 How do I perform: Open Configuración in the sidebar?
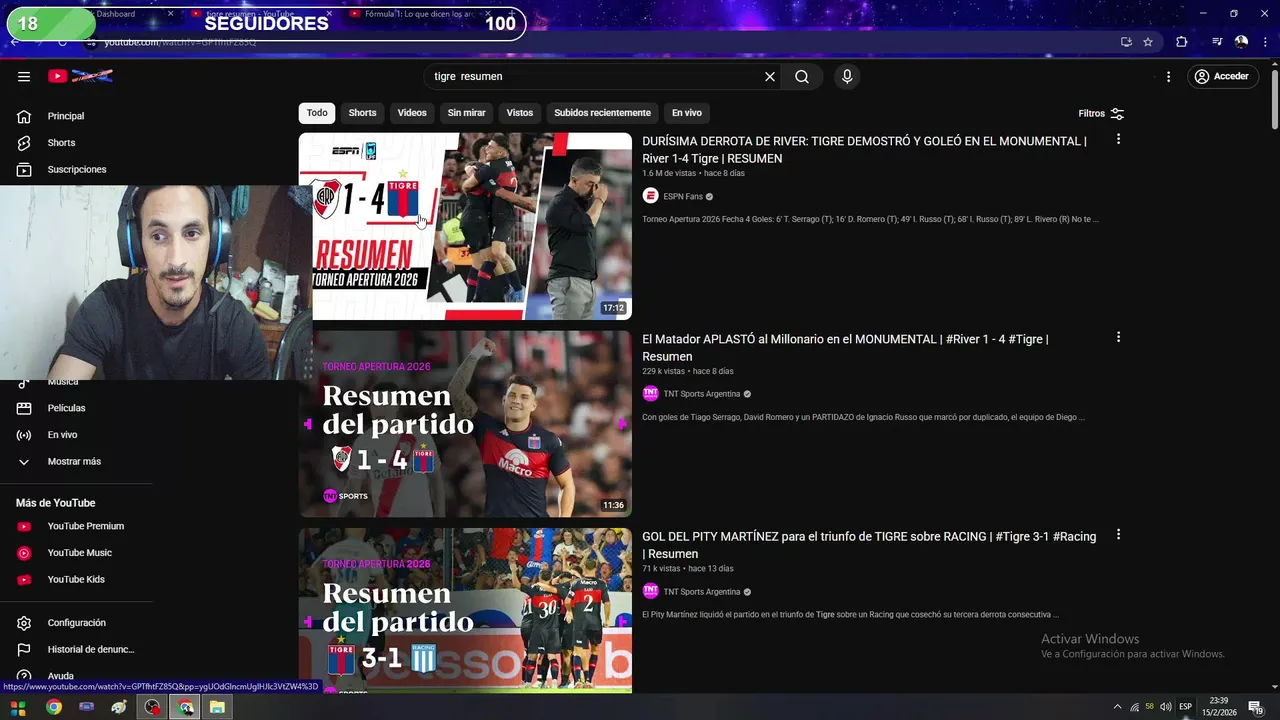[x=76, y=623]
